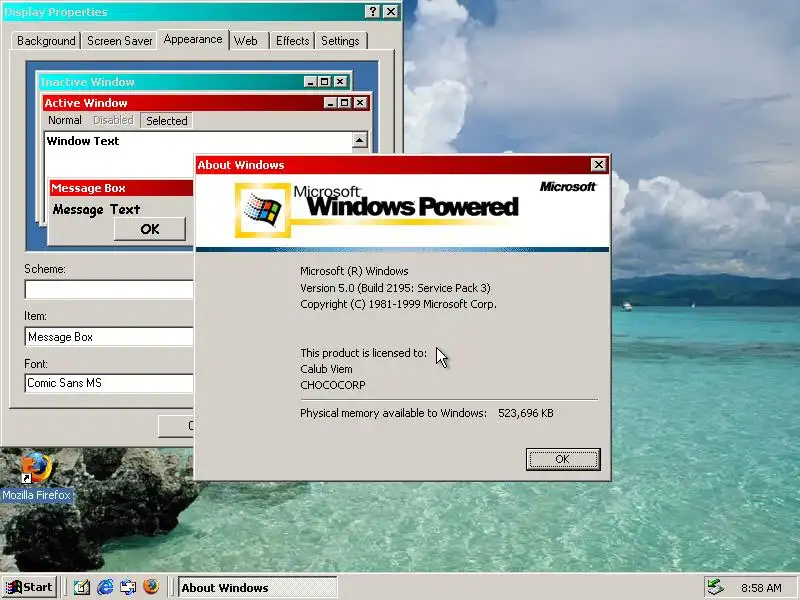Open the Web tab
800x600 pixels.
[x=245, y=41]
